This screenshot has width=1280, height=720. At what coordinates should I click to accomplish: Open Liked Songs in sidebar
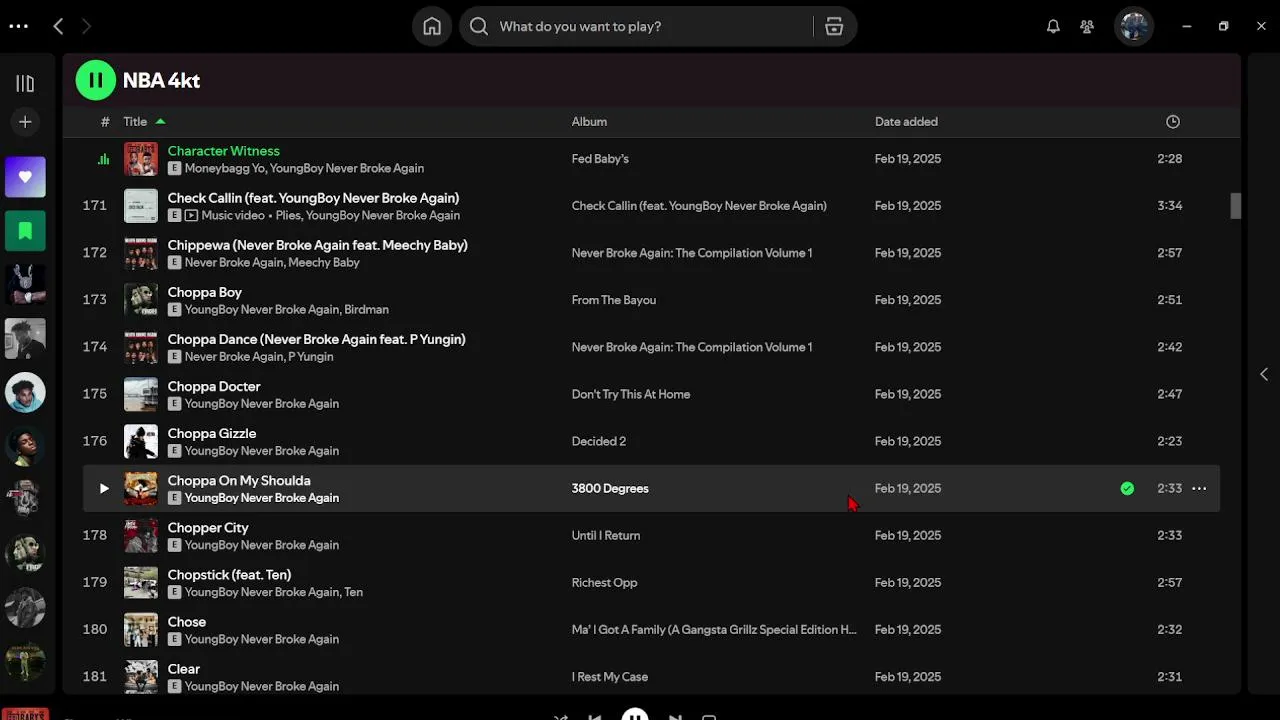point(25,177)
